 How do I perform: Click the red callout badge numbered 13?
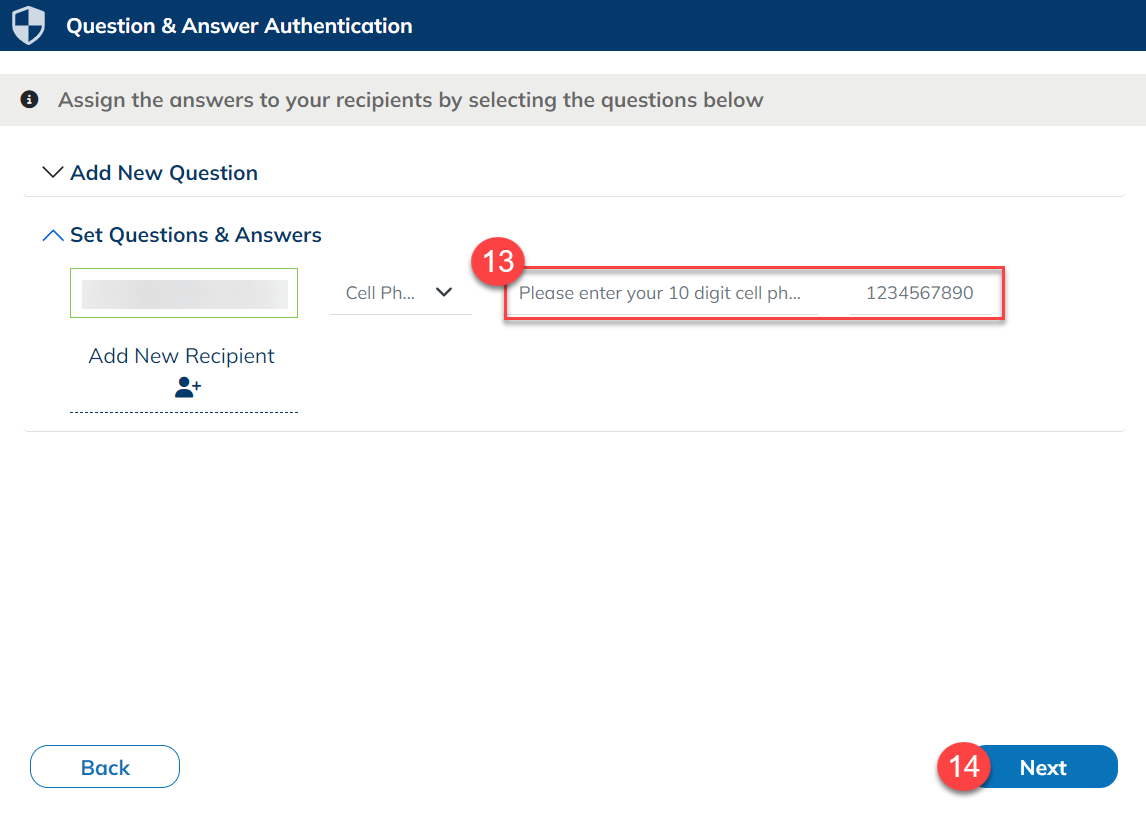click(x=497, y=261)
